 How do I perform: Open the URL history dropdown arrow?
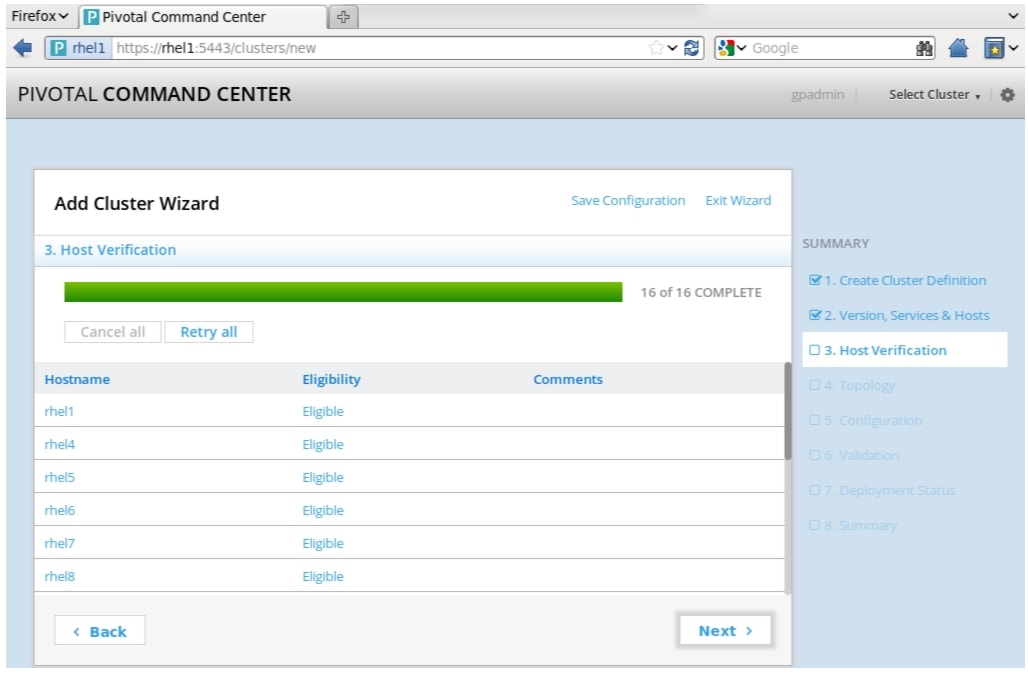(673, 48)
